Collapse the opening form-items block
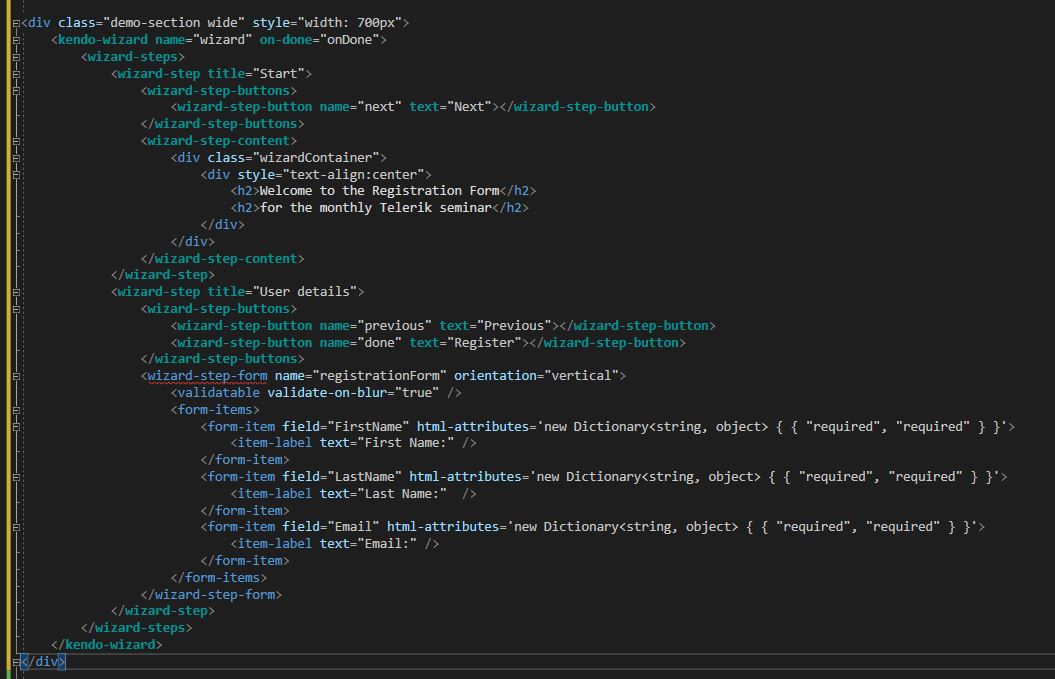The image size is (1055, 679). pos(16,410)
